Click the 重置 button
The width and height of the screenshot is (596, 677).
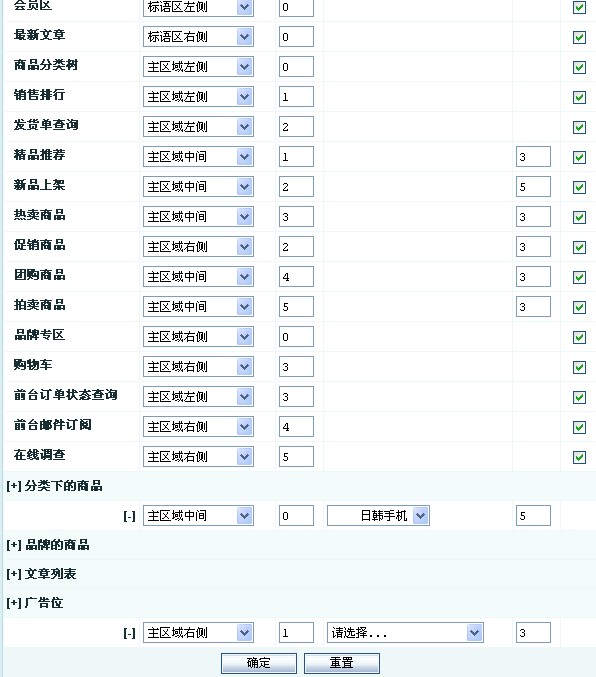click(x=342, y=663)
